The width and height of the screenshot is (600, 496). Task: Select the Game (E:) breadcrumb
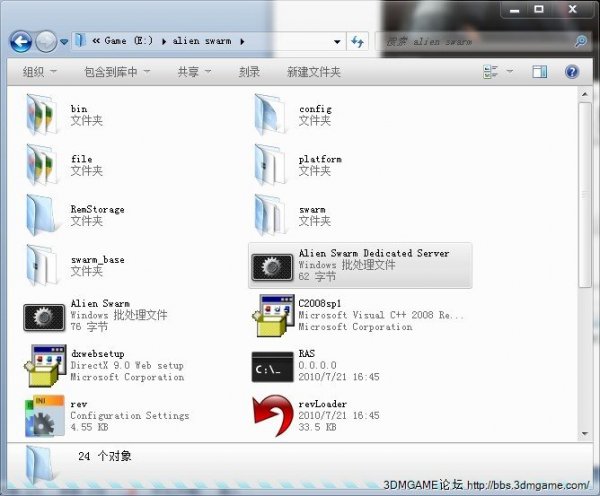coord(128,41)
